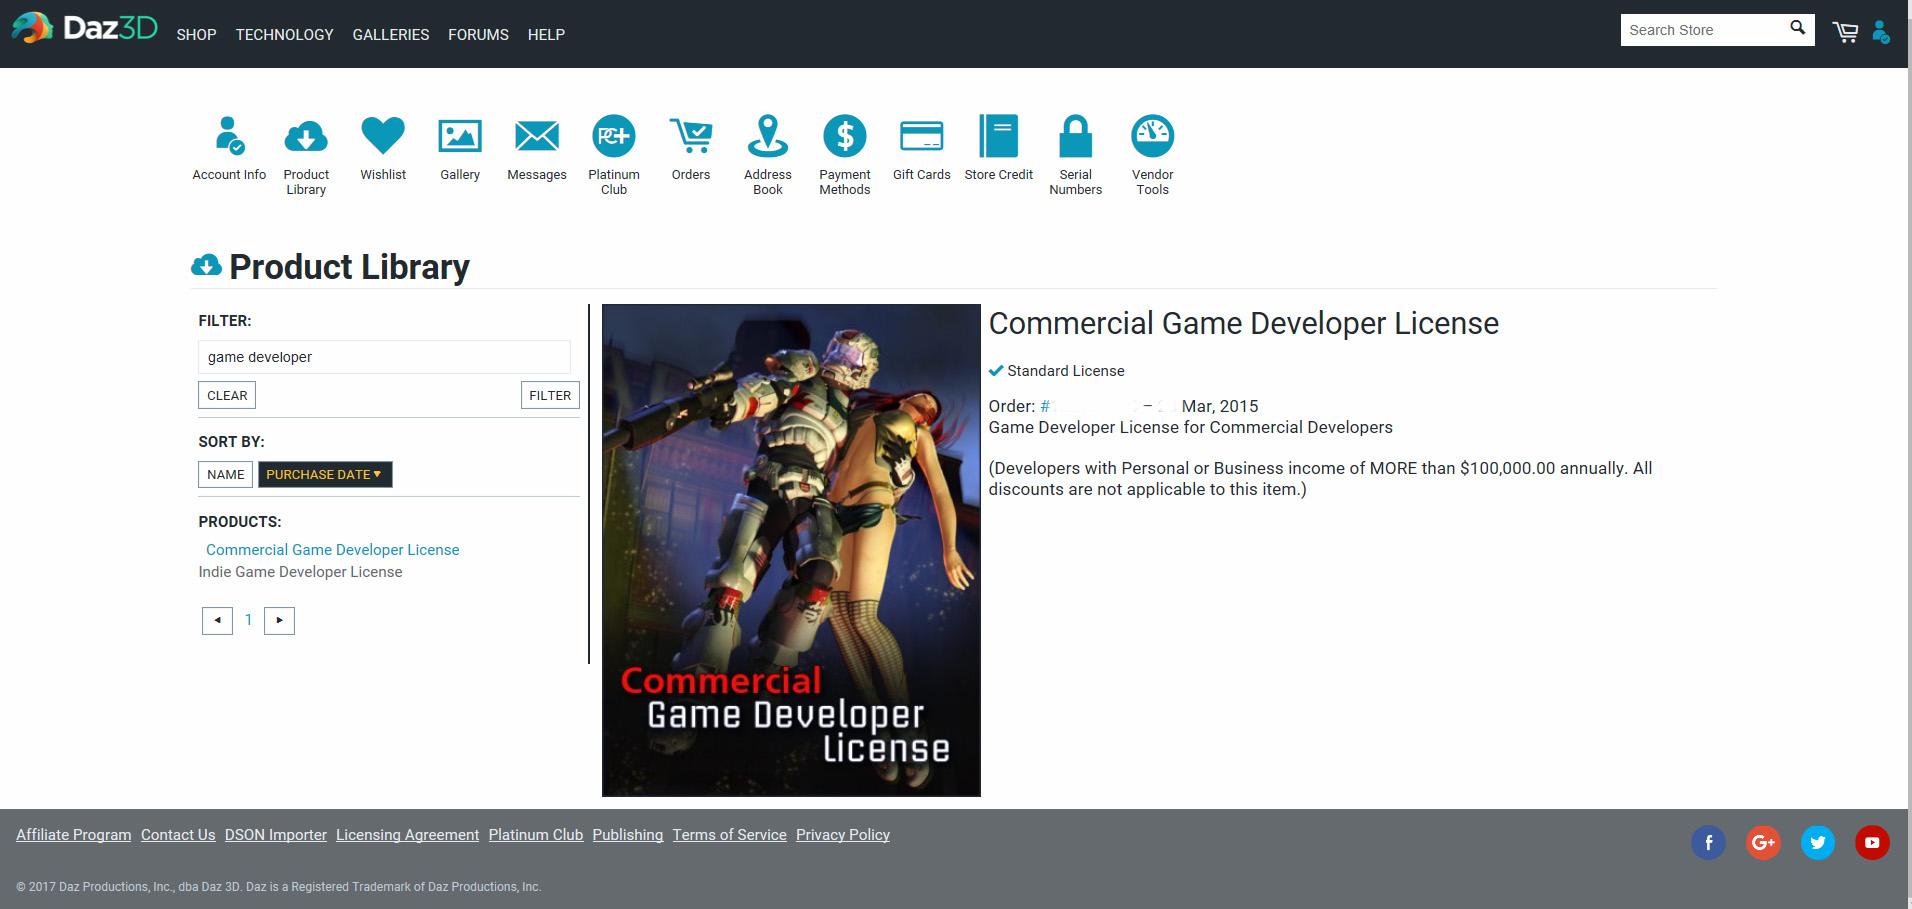Open the Wishlist heart icon
The image size is (1912, 909).
click(383, 136)
